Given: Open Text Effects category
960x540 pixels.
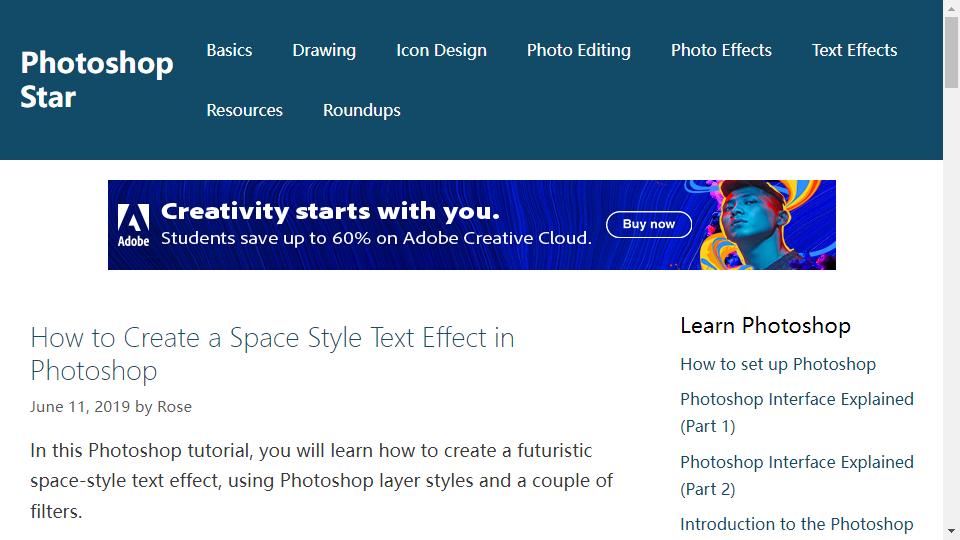Looking at the screenshot, I should 854,50.
